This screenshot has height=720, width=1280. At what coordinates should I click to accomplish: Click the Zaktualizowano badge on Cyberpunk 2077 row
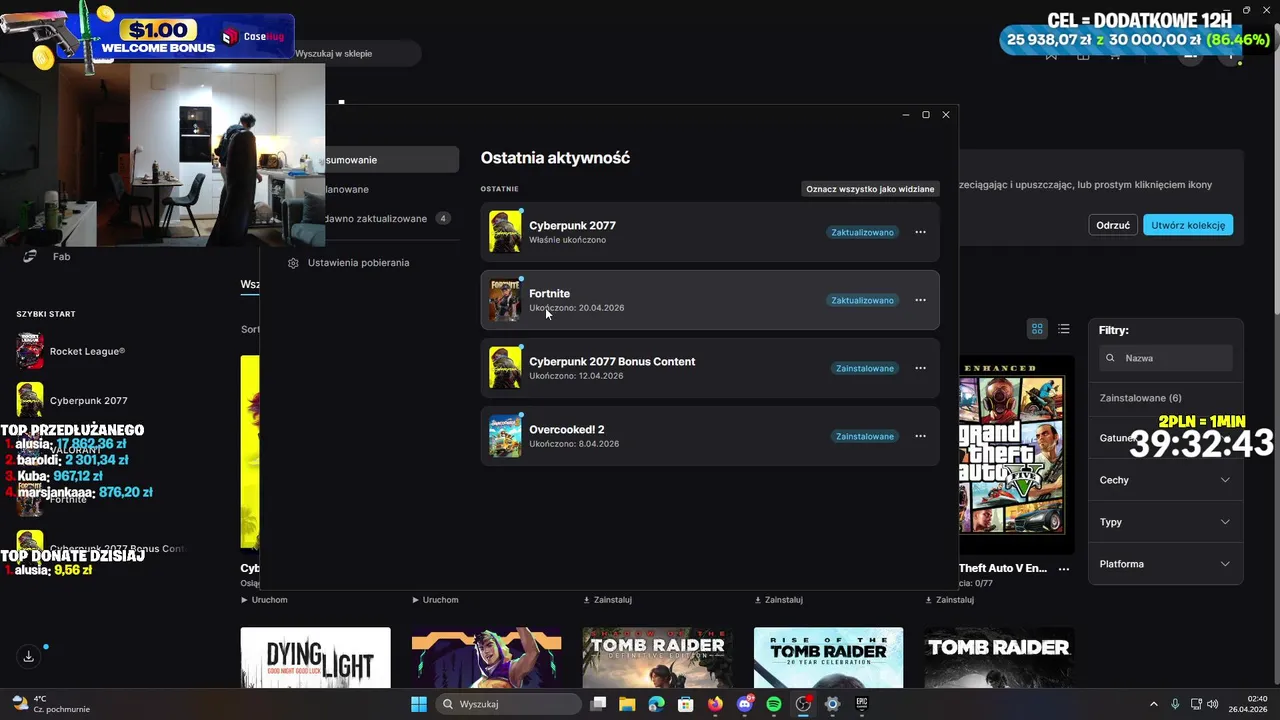(862, 232)
